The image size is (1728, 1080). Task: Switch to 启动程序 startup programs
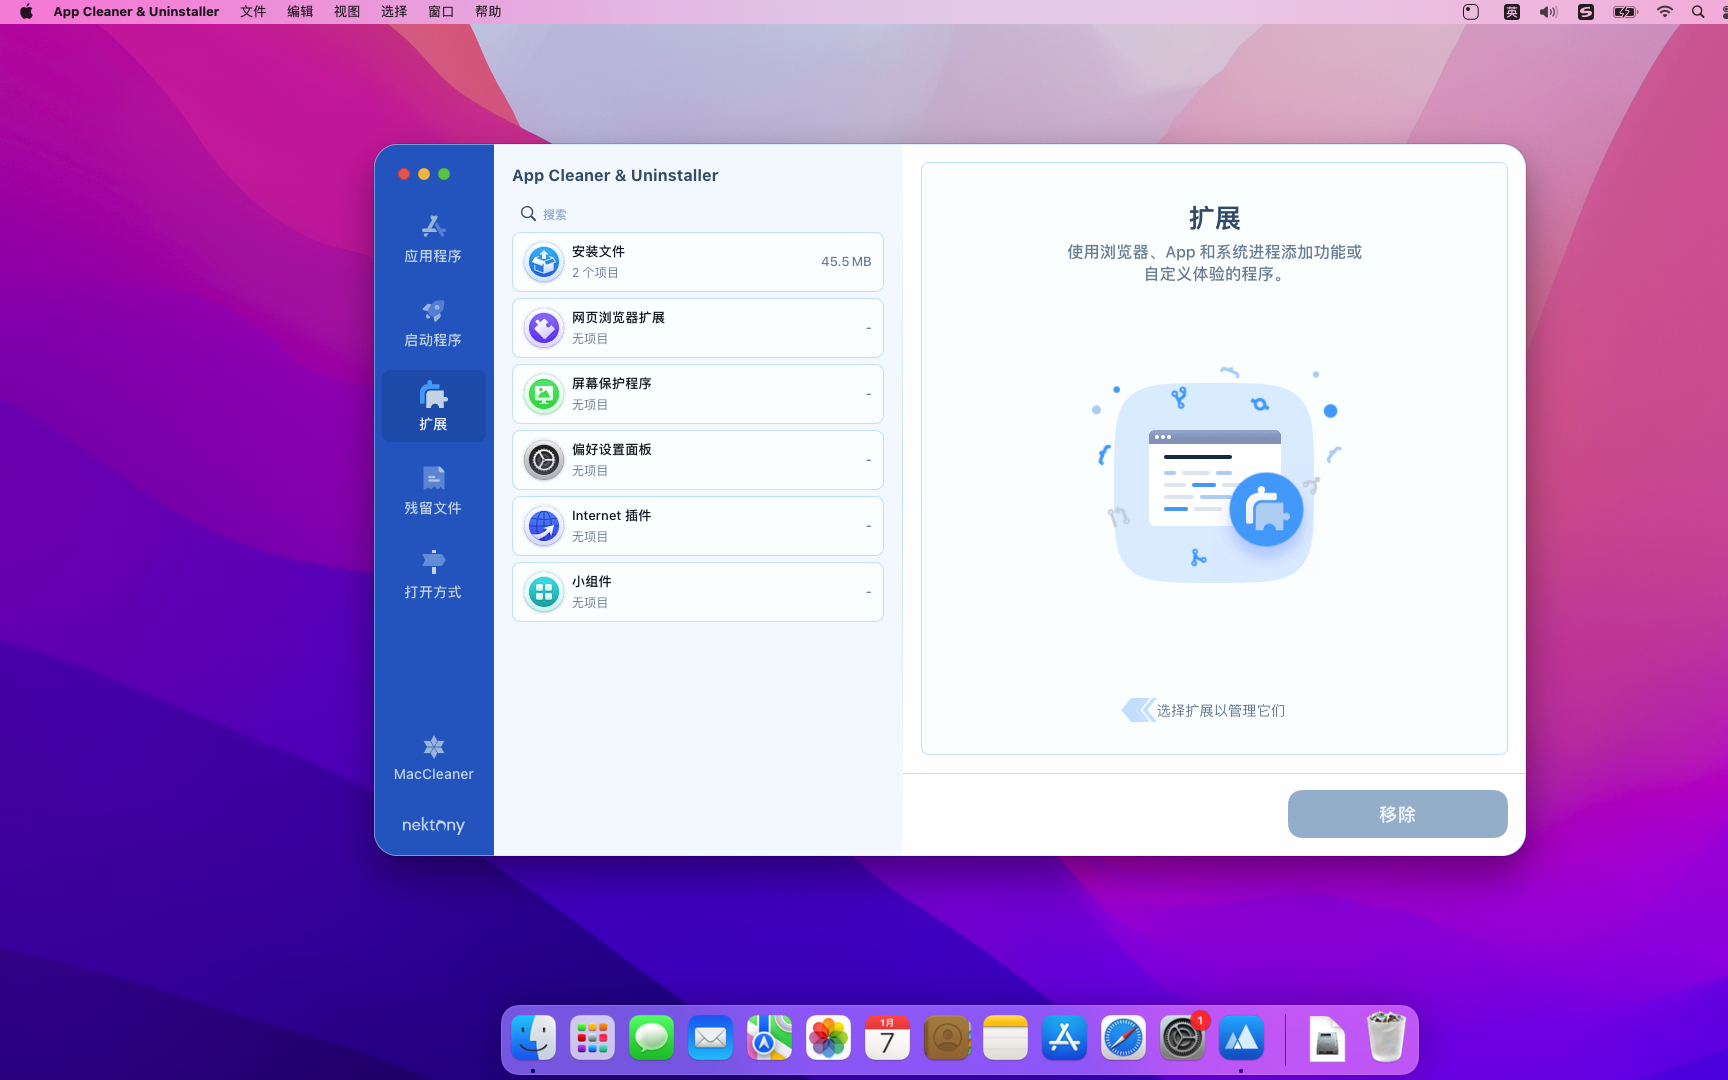tap(433, 322)
